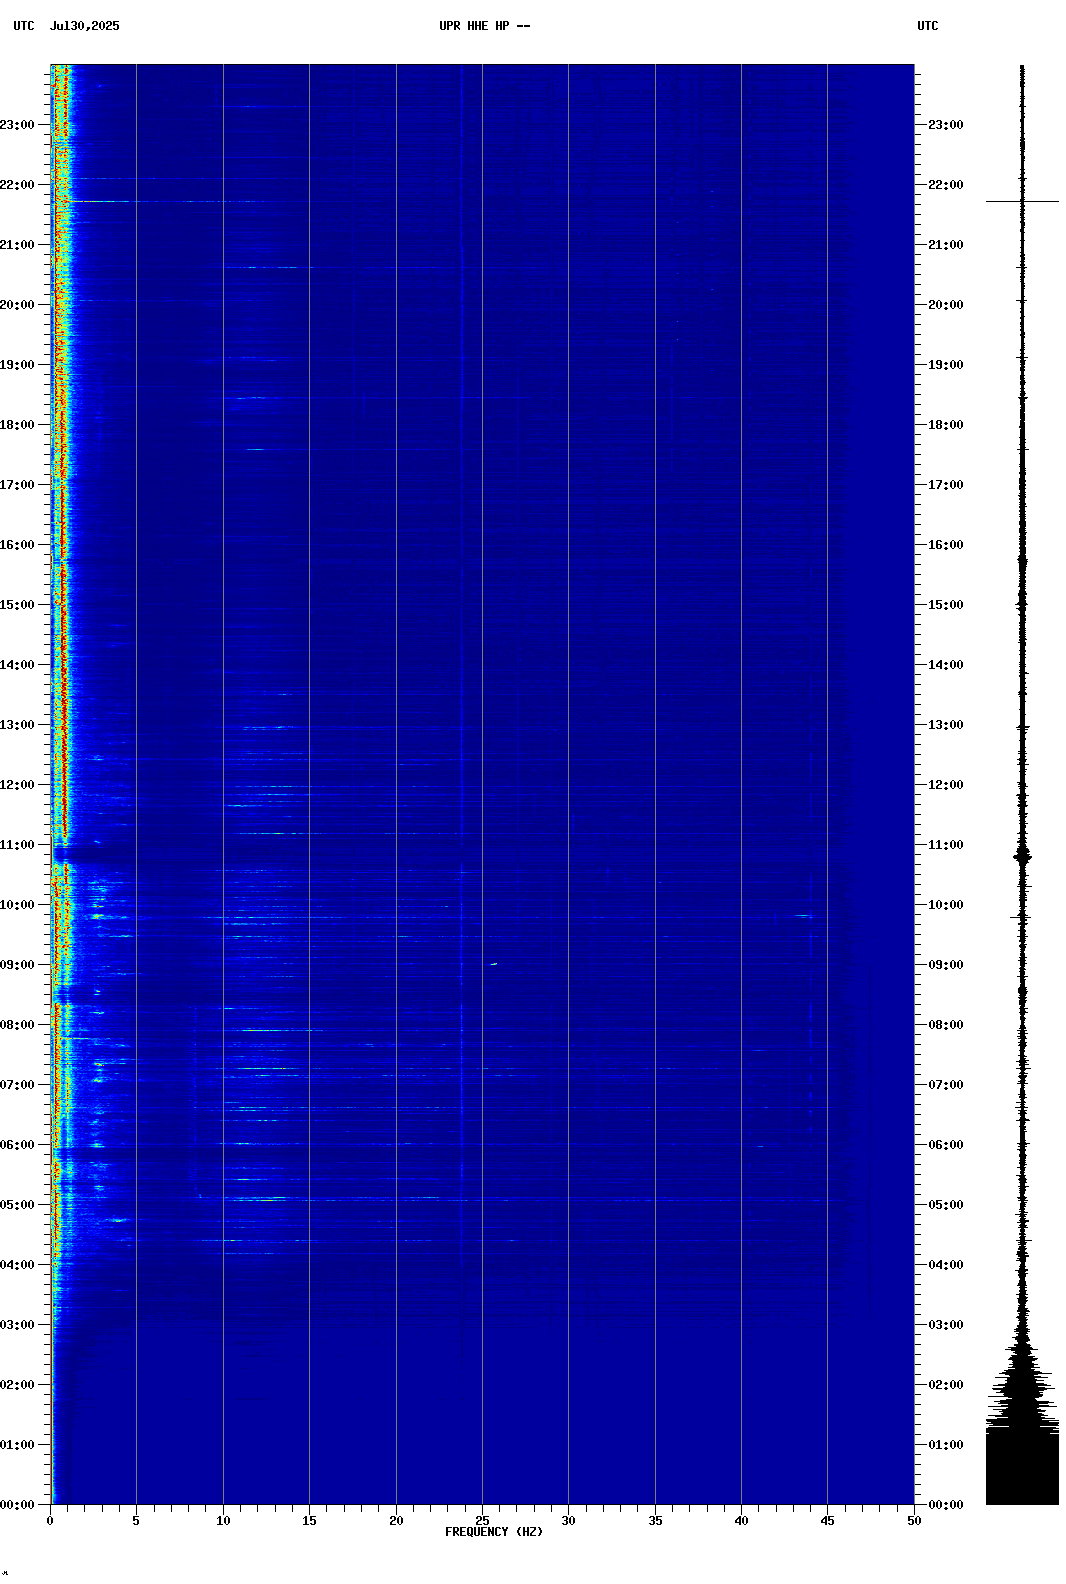Click the right axis 11:00 time label
1066x1584 pixels.
(x=946, y=845)
